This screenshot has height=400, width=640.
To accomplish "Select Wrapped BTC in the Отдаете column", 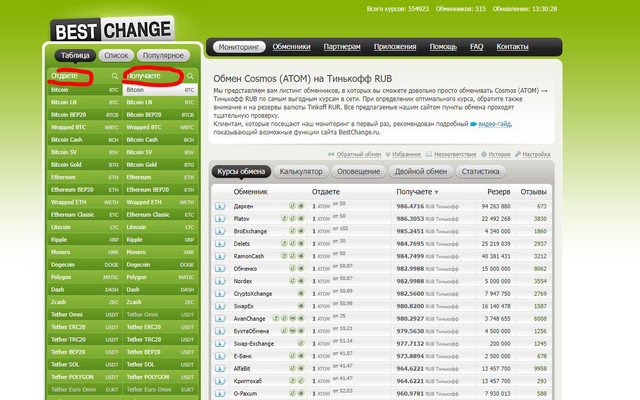I will click(x=84, y=127).
